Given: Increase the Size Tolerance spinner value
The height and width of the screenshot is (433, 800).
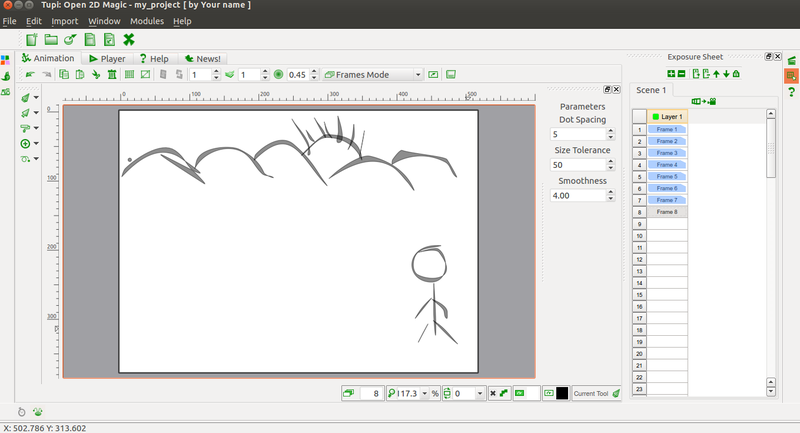Looking at the screenshot, I should 611,162.
